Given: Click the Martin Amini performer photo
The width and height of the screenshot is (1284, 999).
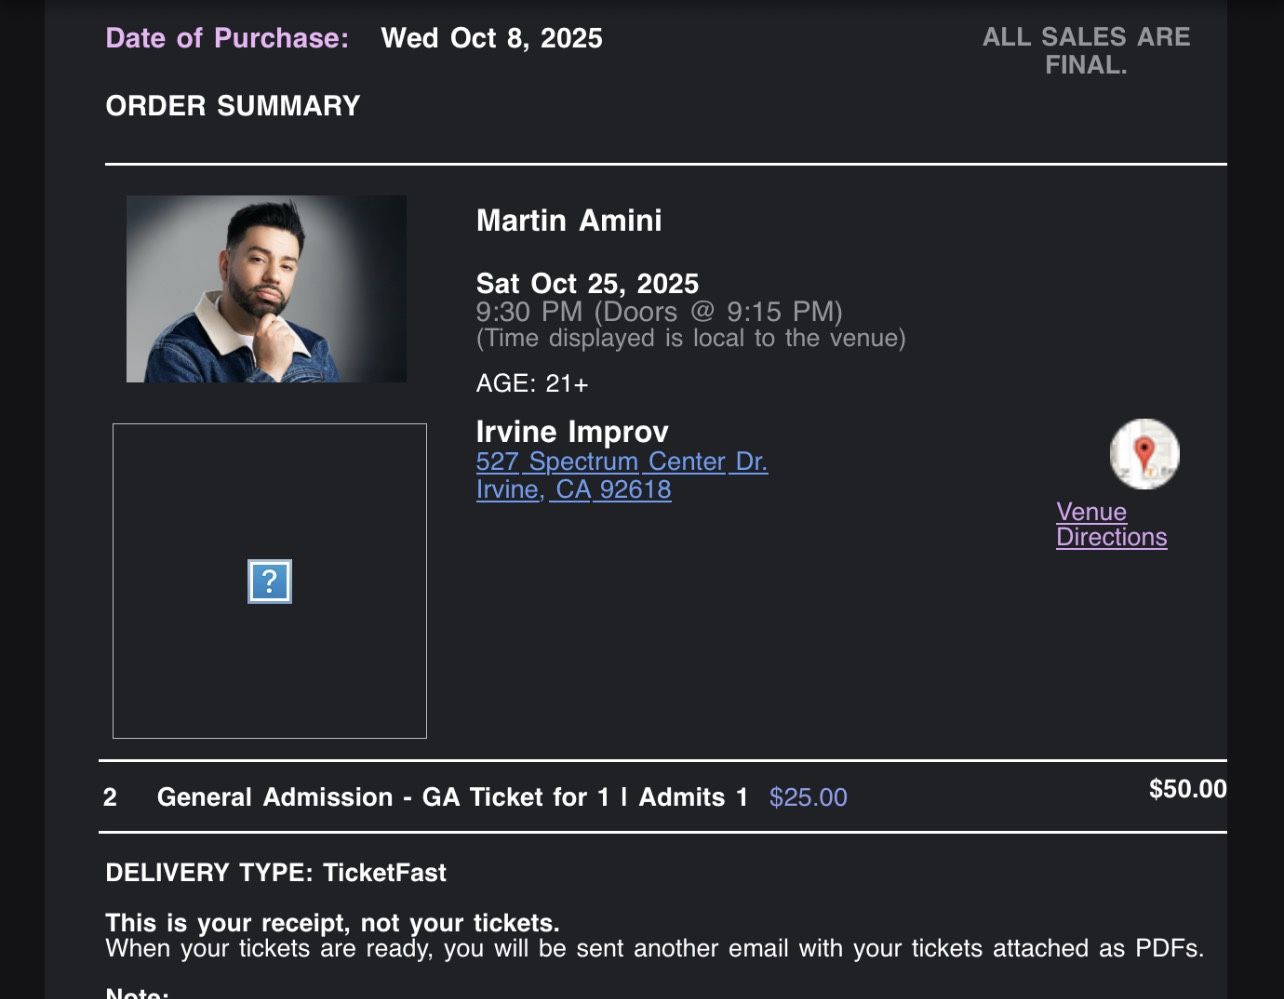Looking at the screenshot, I should coord(266,288).
